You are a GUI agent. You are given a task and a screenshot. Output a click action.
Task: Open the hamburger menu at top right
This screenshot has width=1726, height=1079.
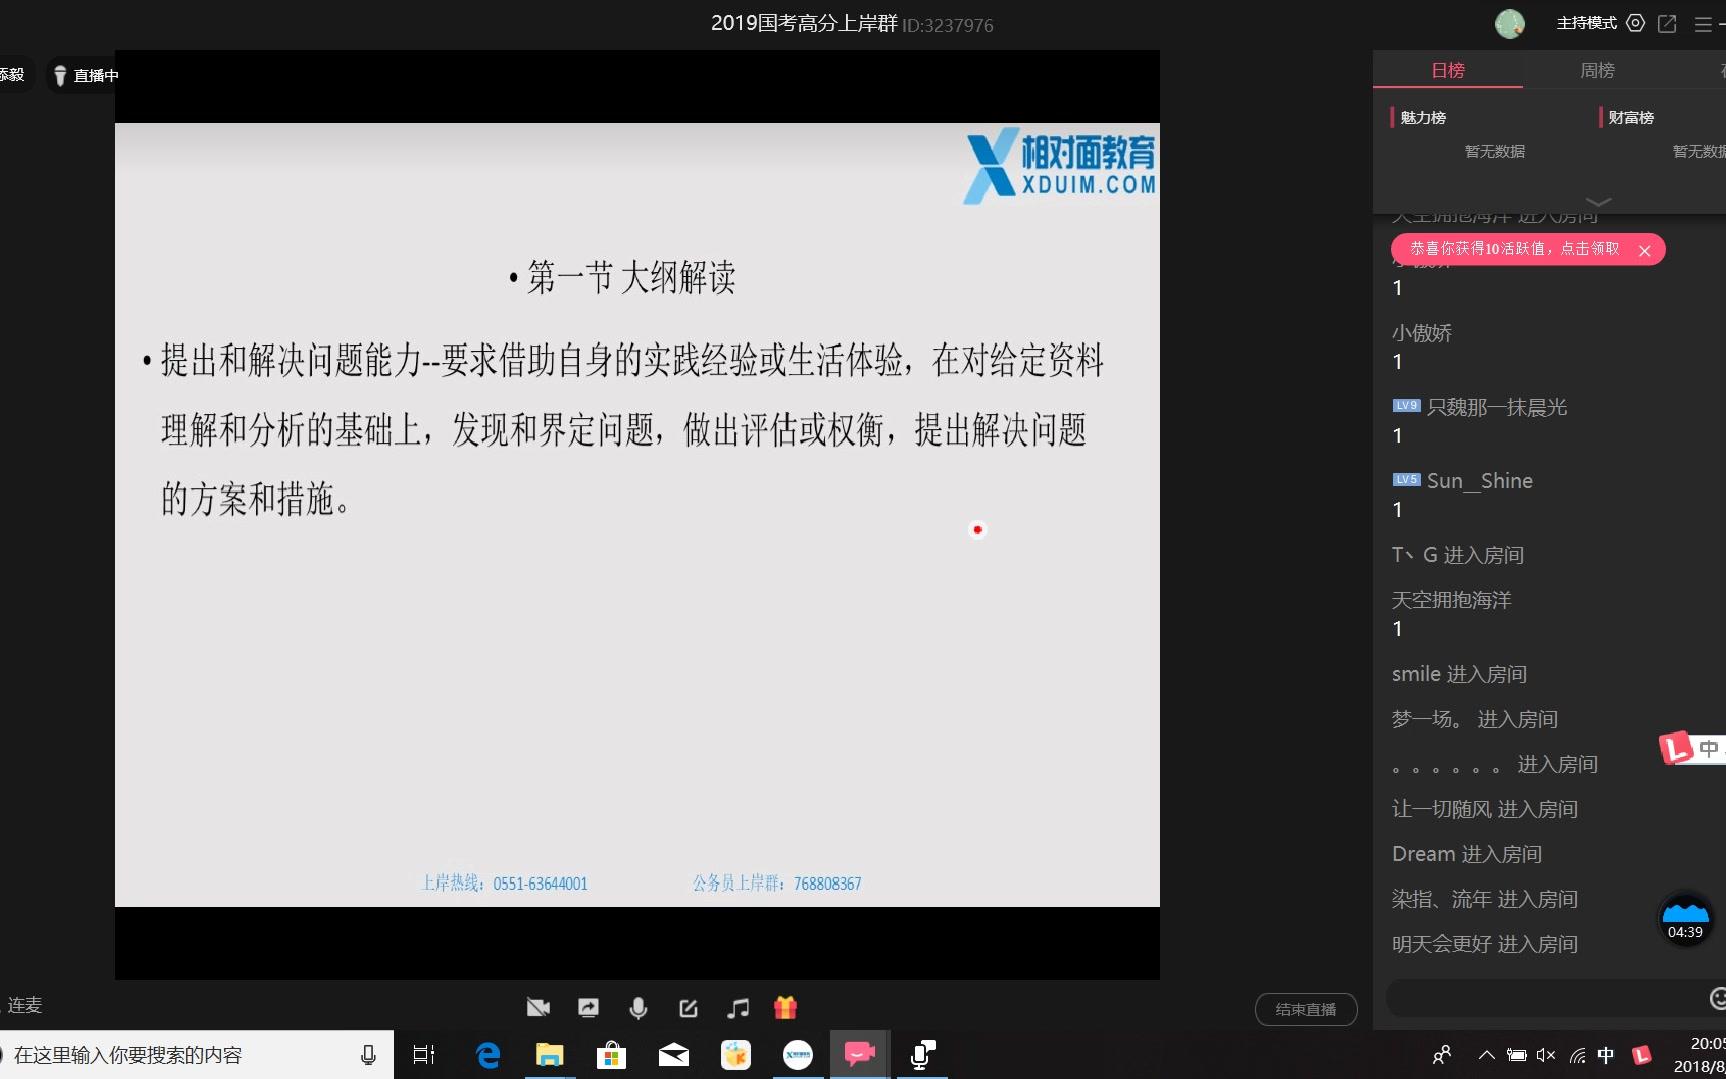coord(1703,24)
